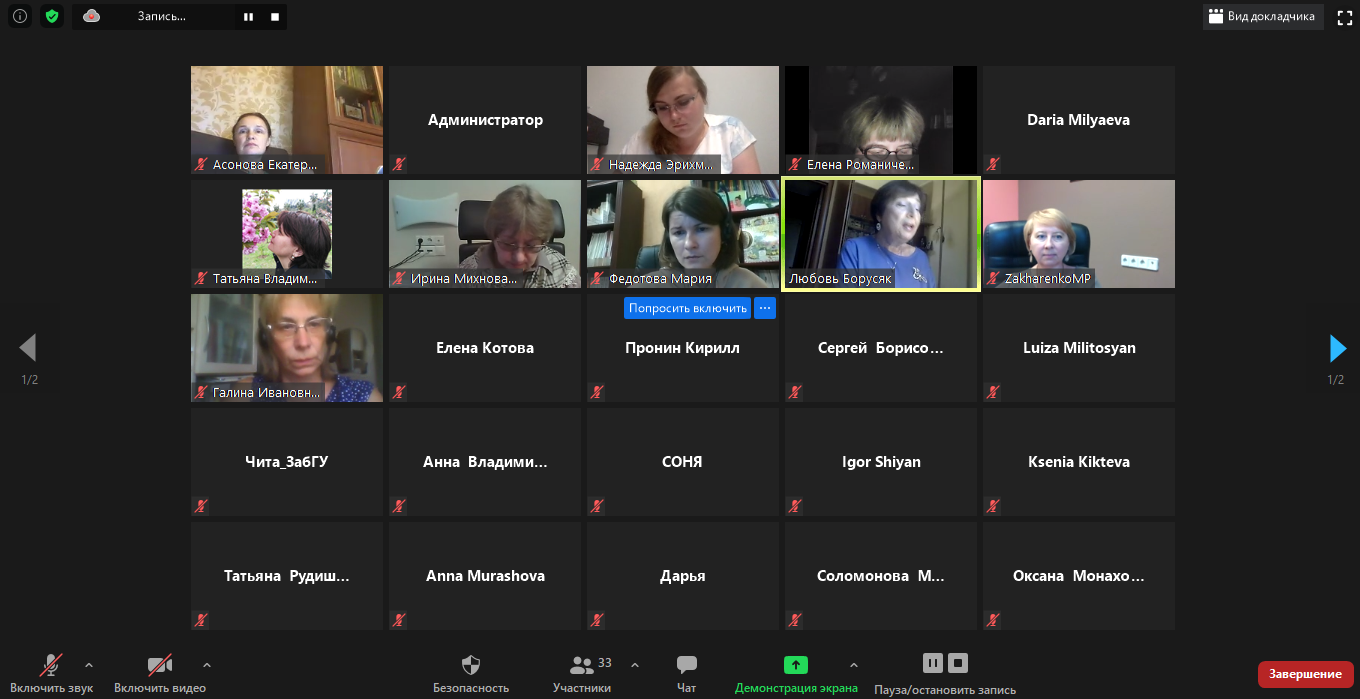
Task: Pause recording in the bottom toolbar
Action: pyautogui.click(x=932, y=663)
